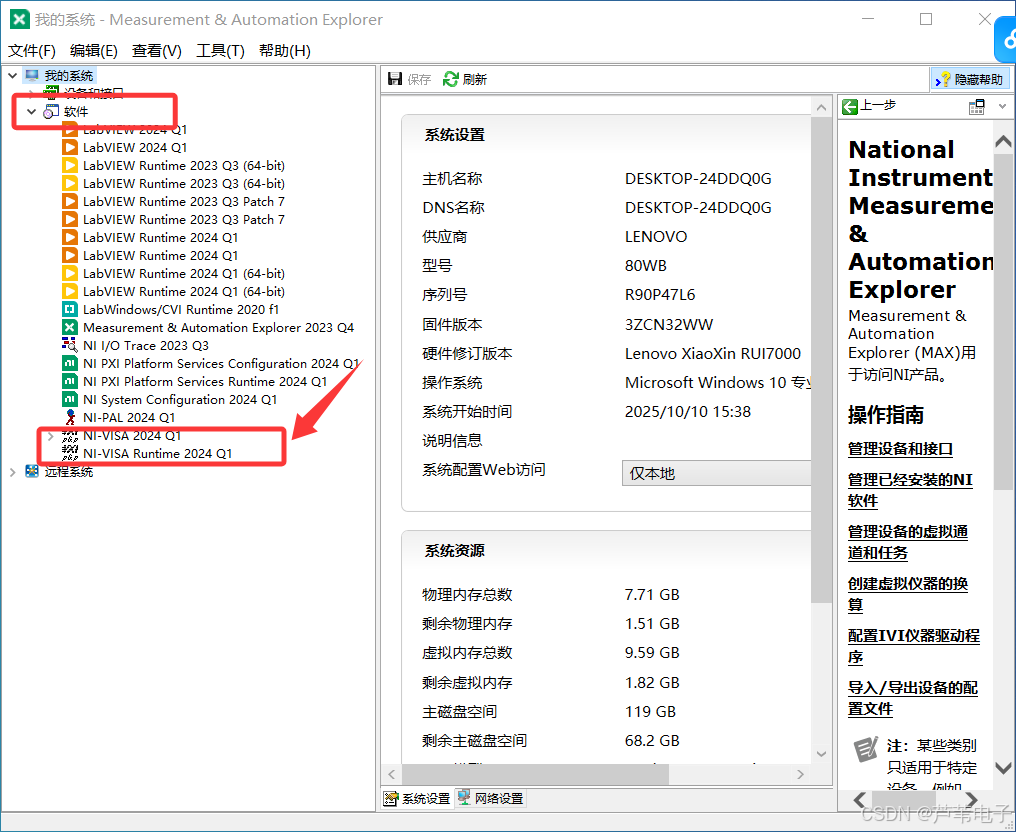Image resolution: width=1016 pixels, height=832 pixels.
Task: Click the Save floppy disk toolbar button
Action: click(395, 79)
